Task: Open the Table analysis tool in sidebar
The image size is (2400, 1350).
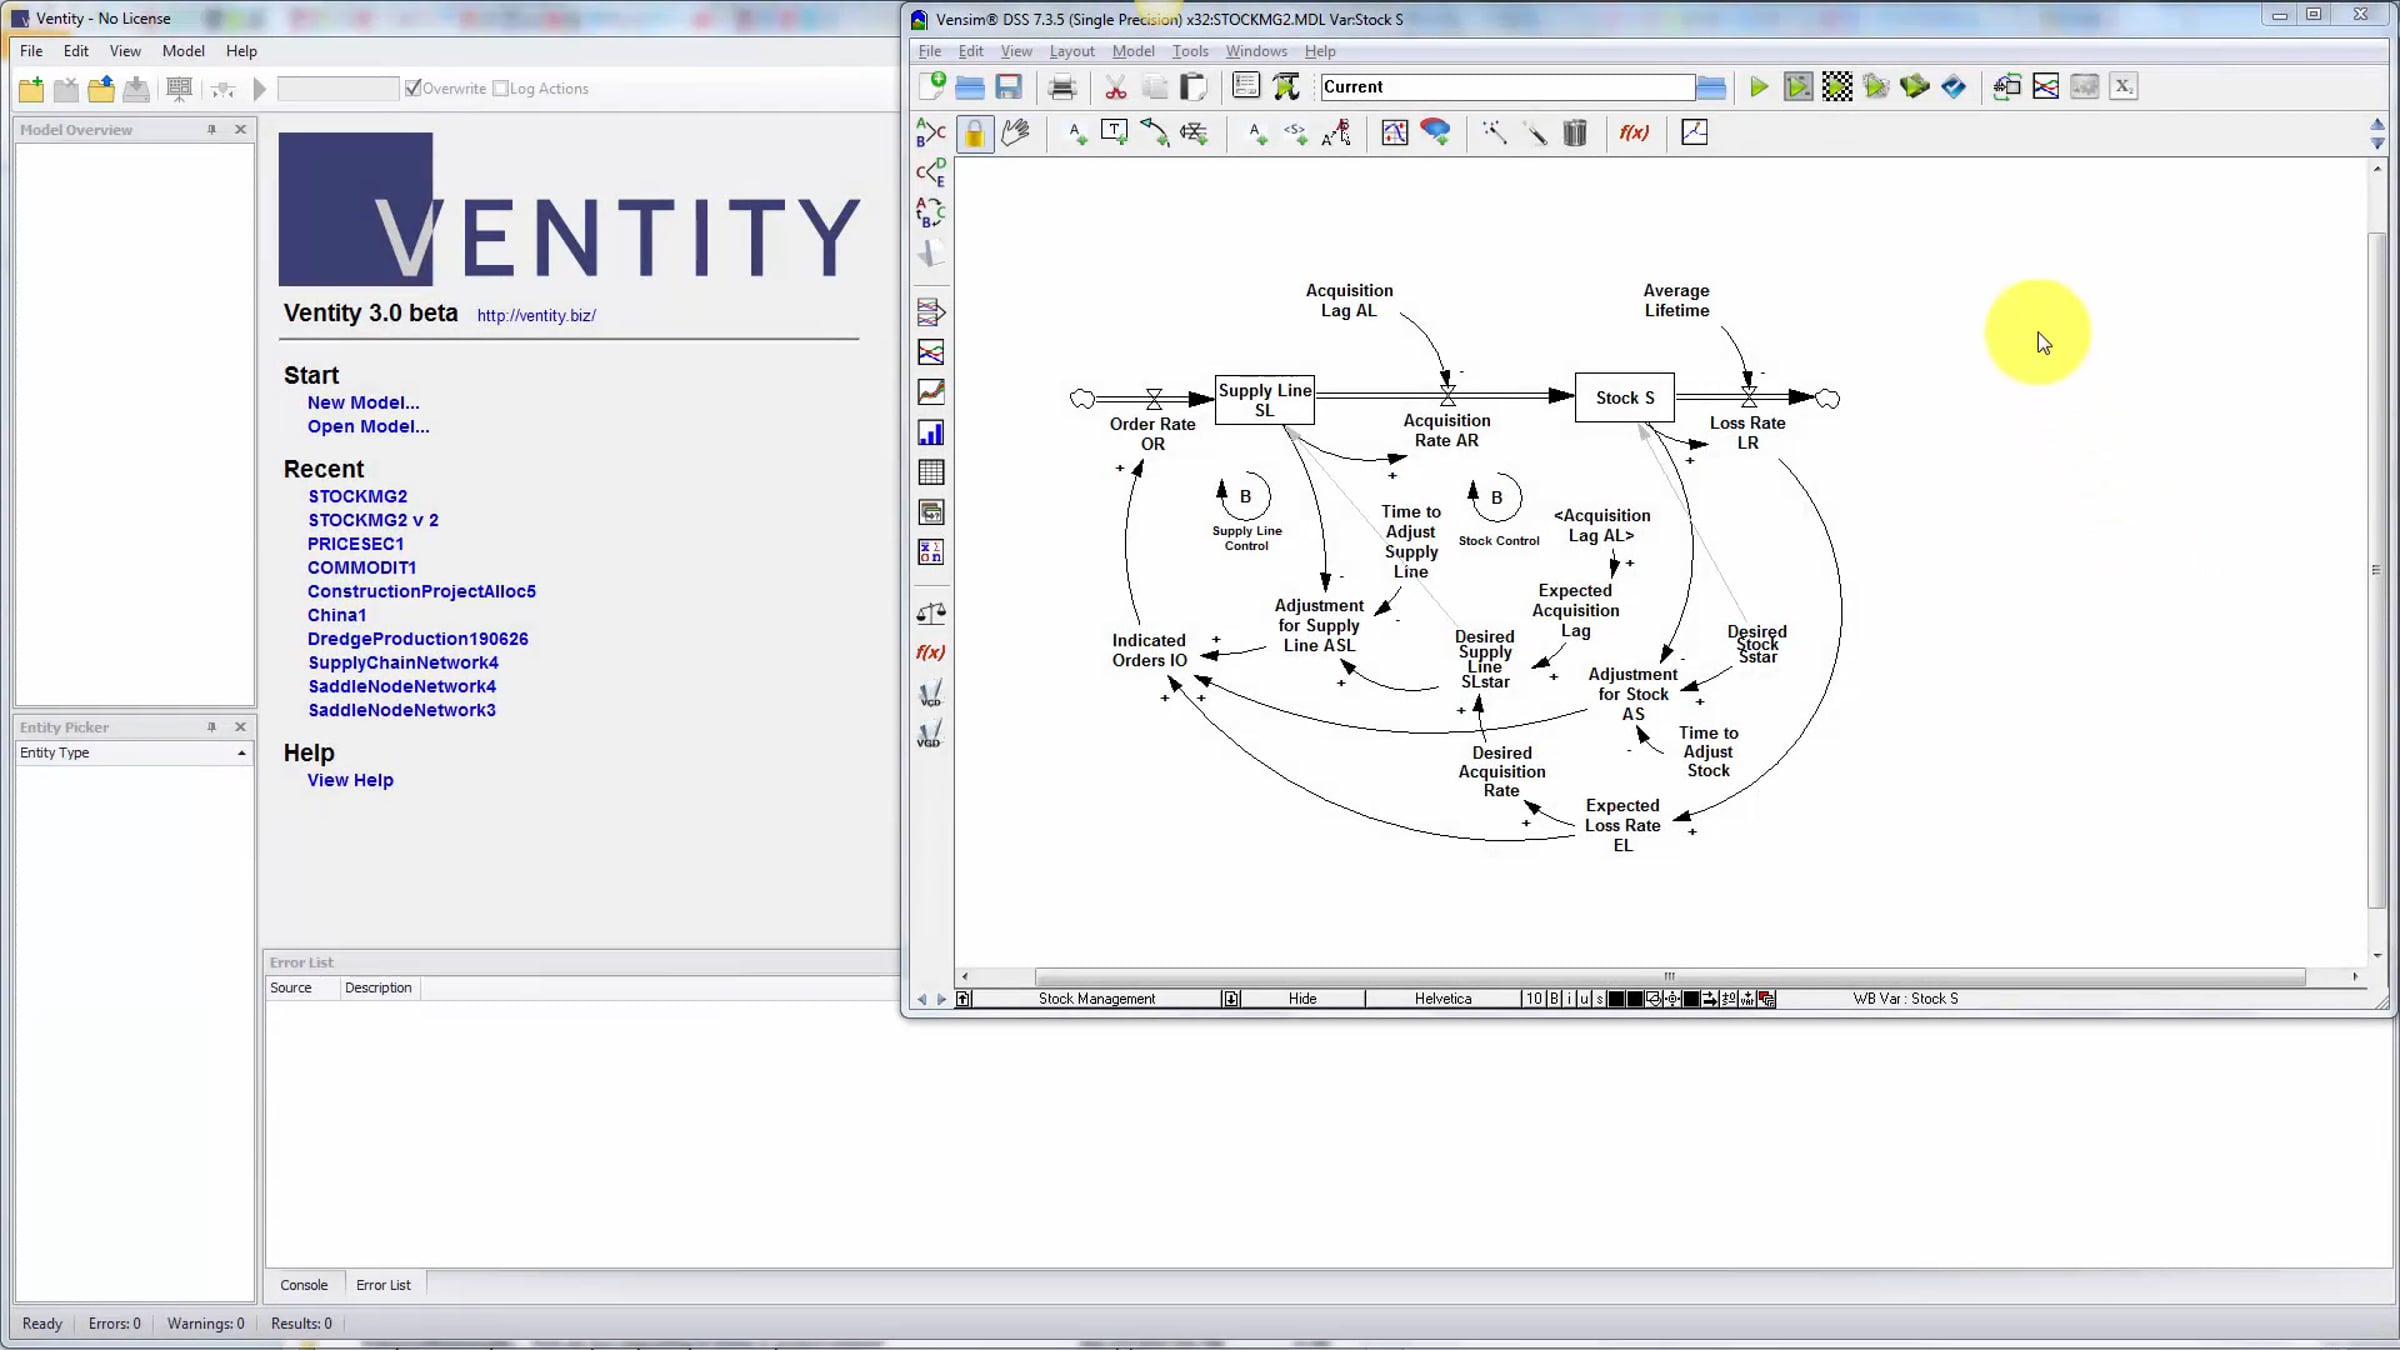Action: [930, 472]
